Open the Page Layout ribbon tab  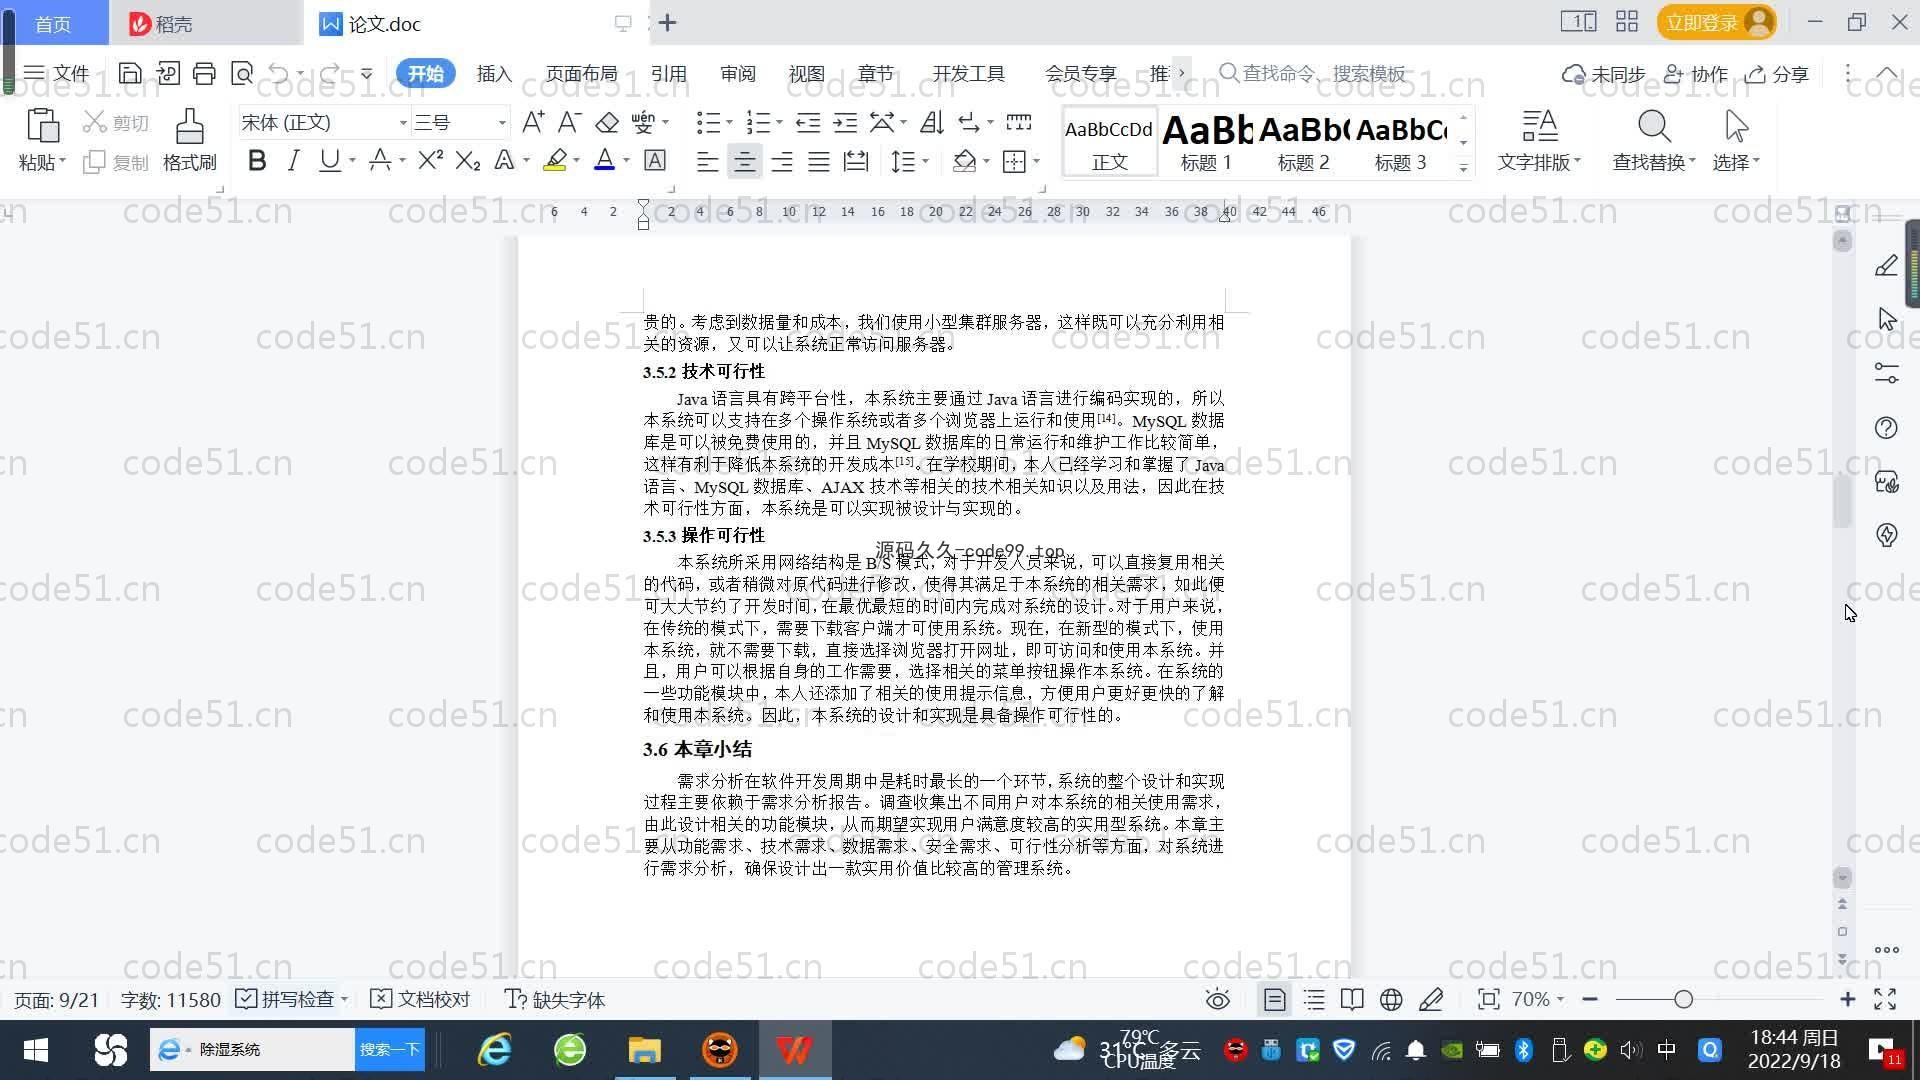[x=581, y=74]
